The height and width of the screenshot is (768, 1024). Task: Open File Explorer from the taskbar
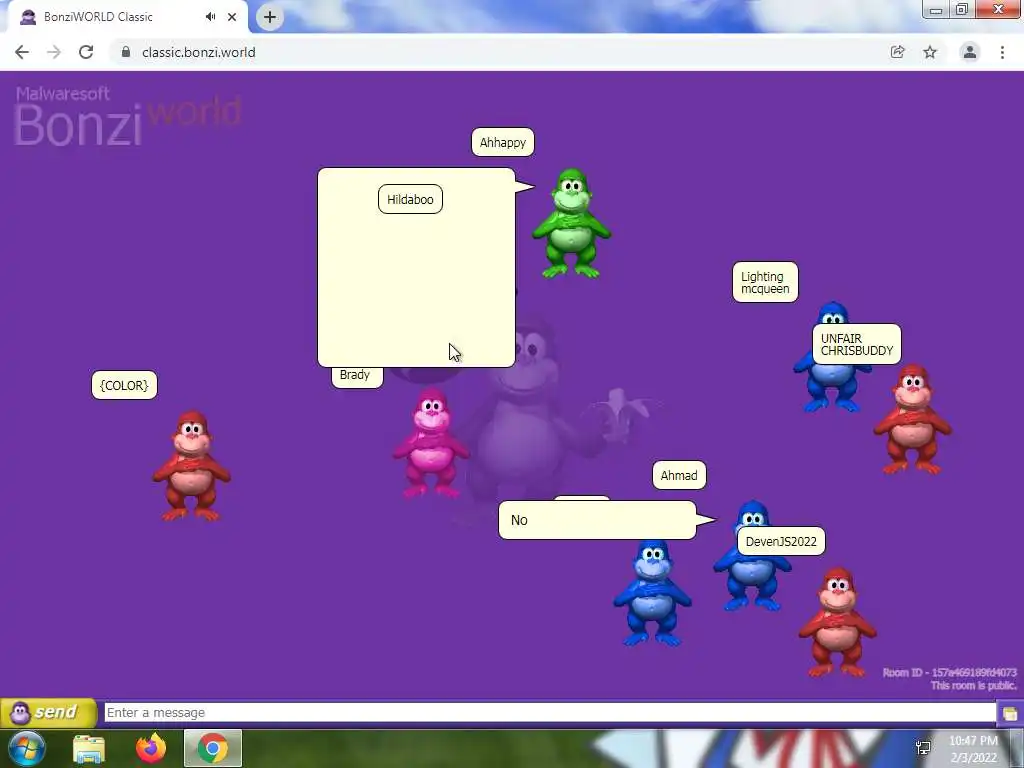[89, 748]
